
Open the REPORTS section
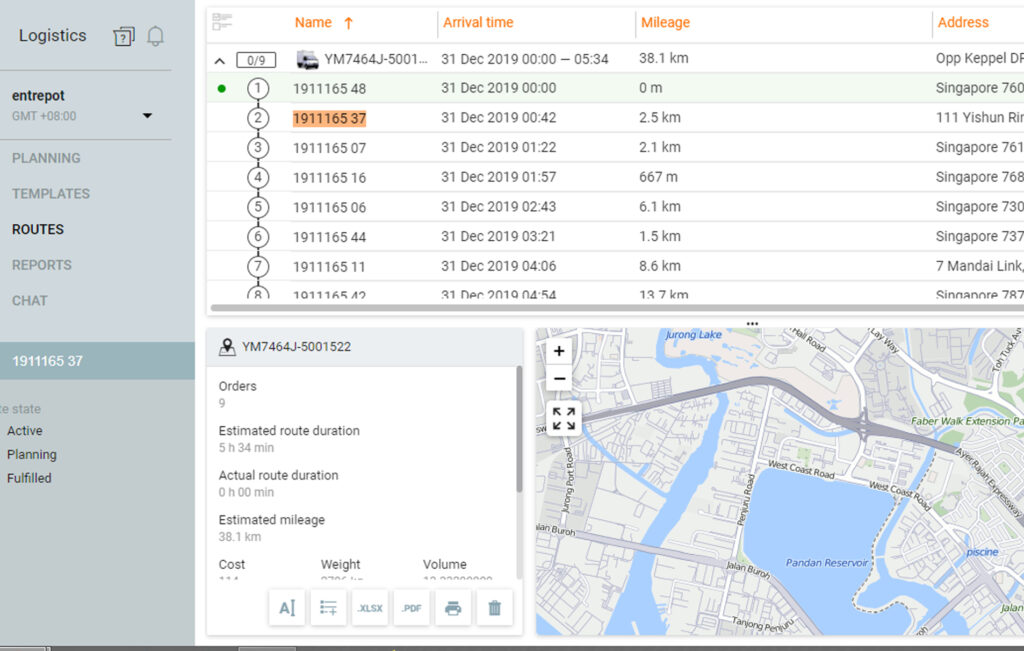(x=42, y=265)
